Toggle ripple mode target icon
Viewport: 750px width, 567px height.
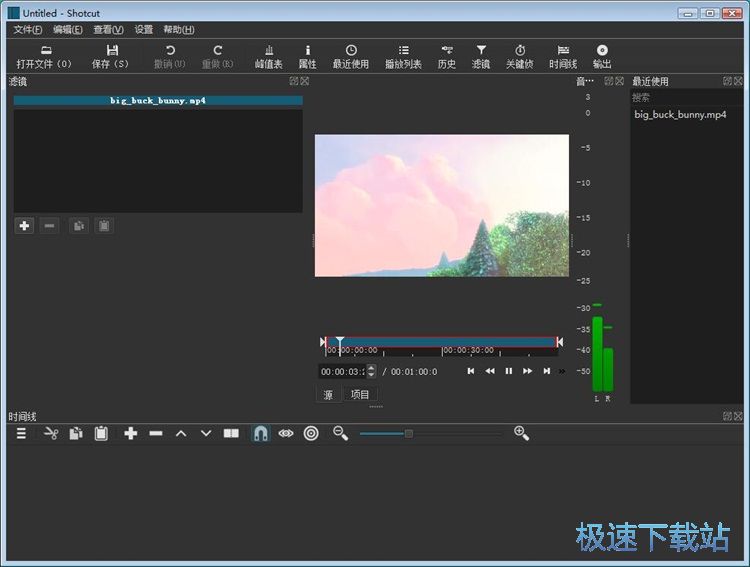click(x=311, y=433)
